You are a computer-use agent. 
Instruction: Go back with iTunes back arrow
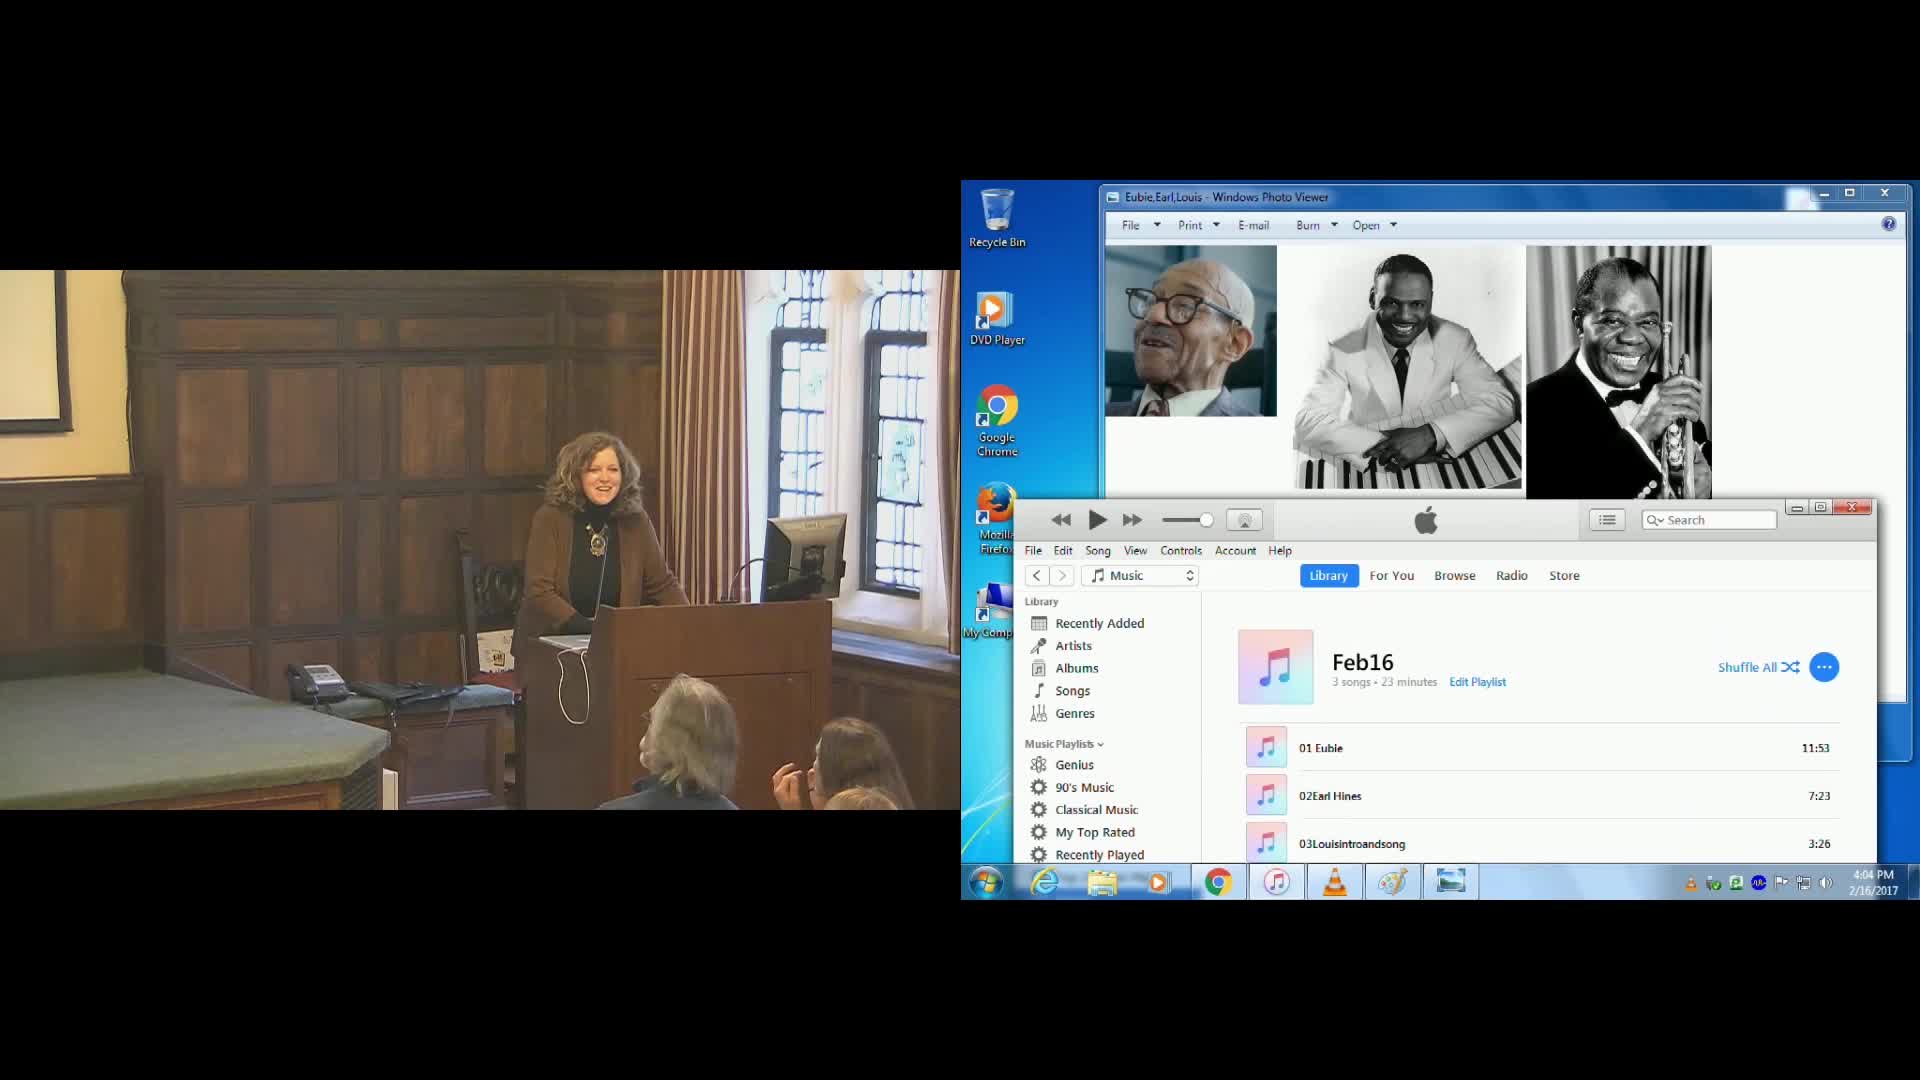(1037, 576)
